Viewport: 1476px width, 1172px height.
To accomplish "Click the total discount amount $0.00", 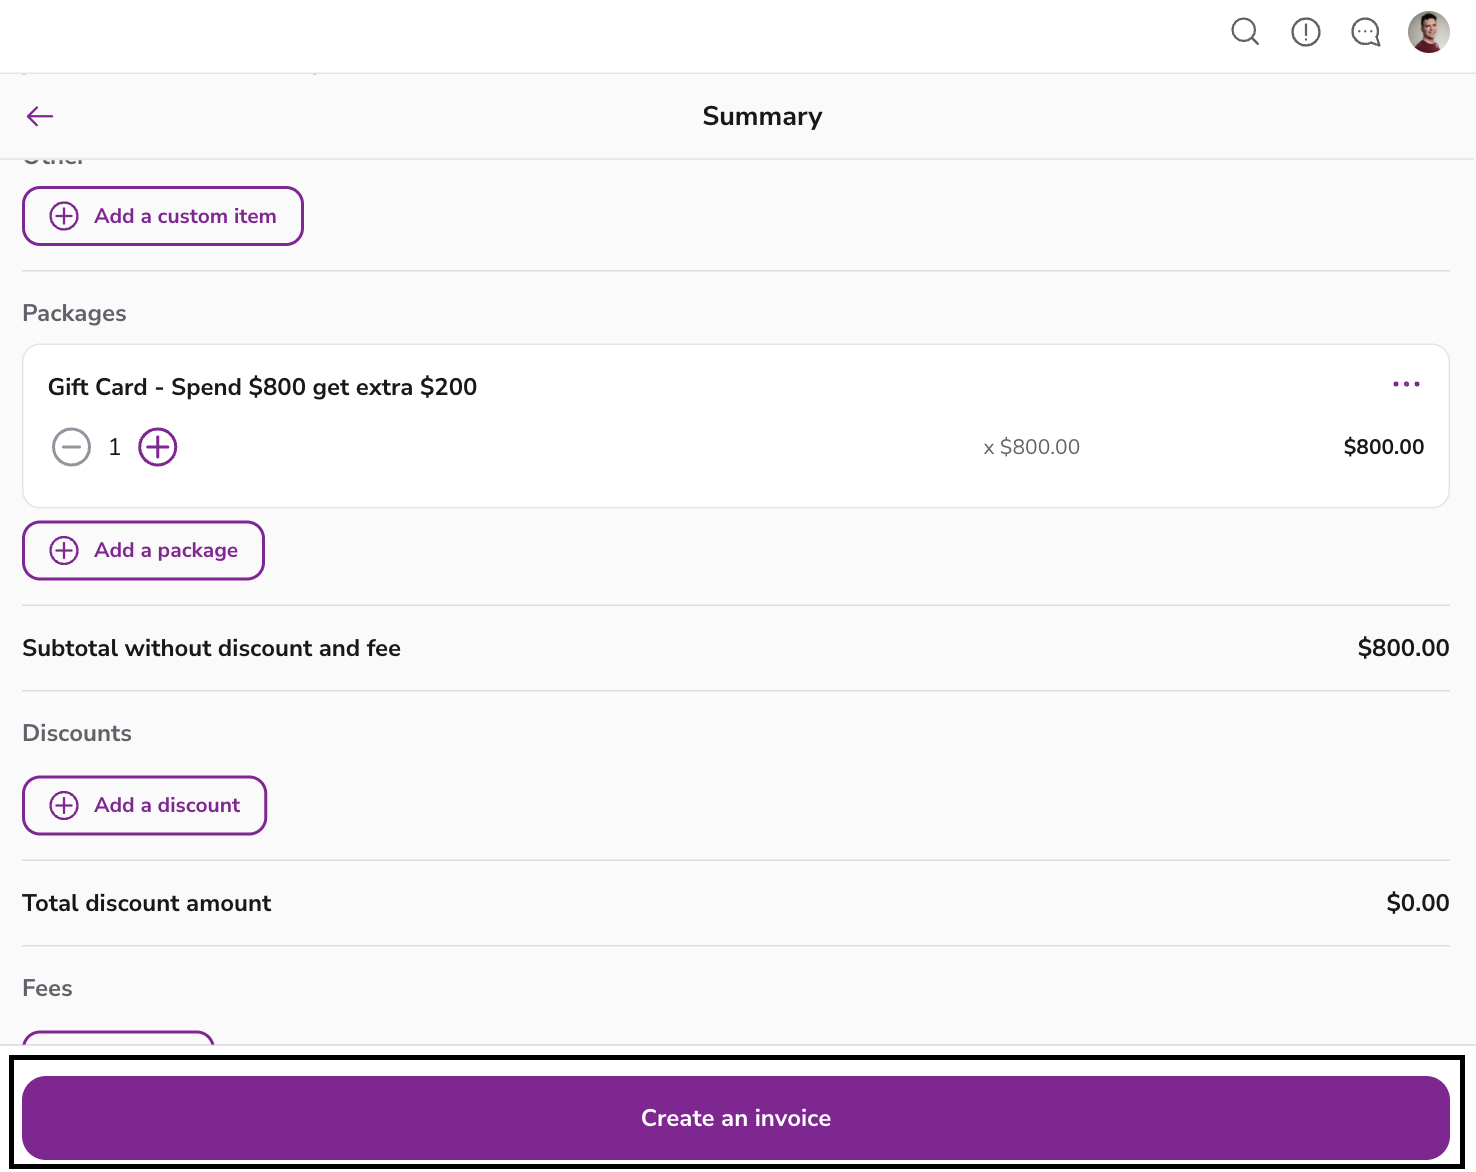I will [1417, 903].
